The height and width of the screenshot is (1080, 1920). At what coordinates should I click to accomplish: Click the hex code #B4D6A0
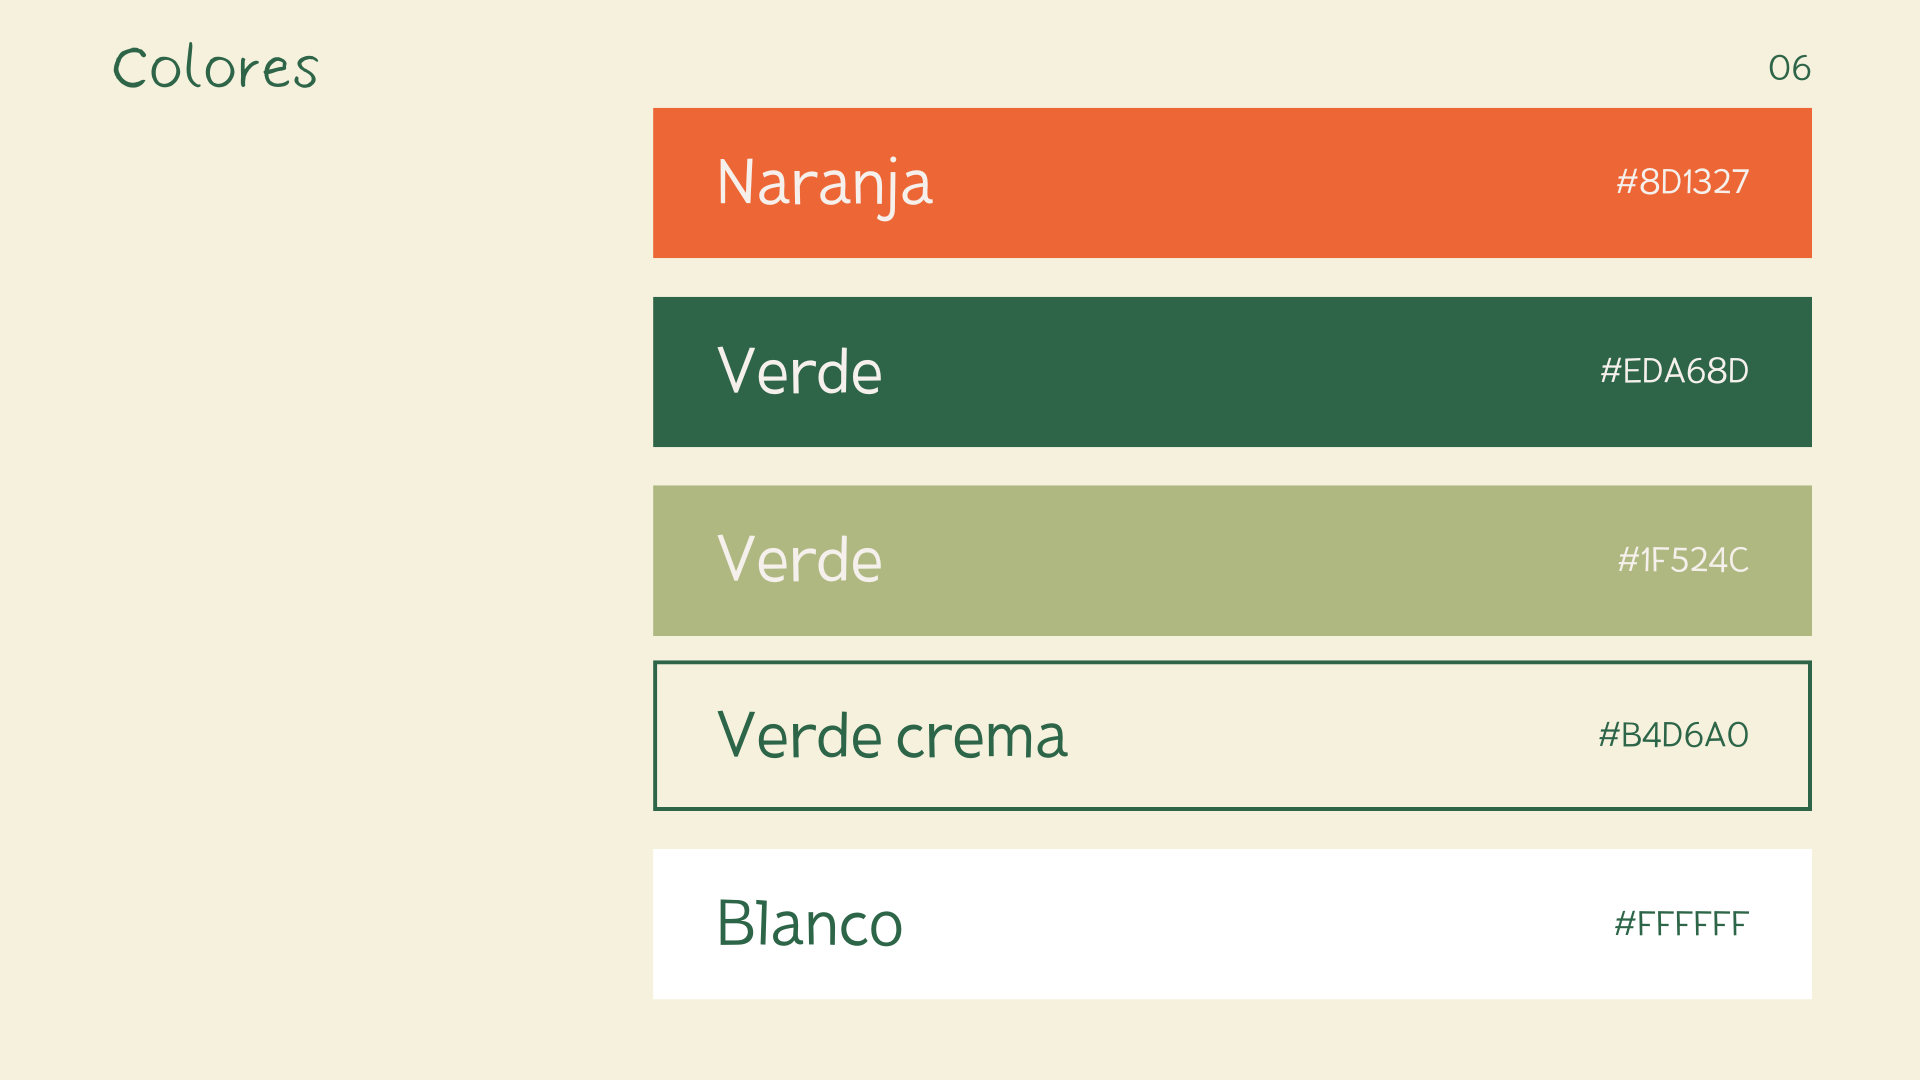[x=1673, y=735]
